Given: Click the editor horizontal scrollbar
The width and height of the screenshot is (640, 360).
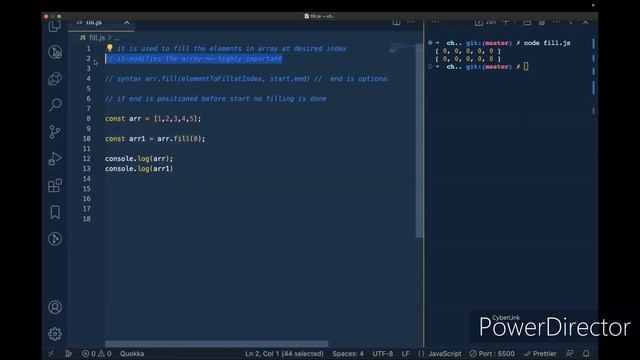Looking at the screenshot, I should (x=216, y=344).
